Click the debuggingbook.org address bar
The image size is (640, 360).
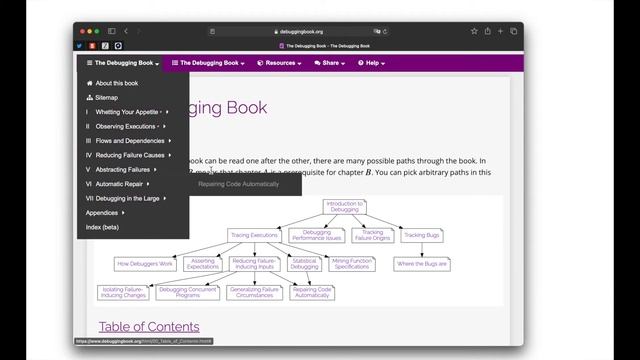click(299, 31)
